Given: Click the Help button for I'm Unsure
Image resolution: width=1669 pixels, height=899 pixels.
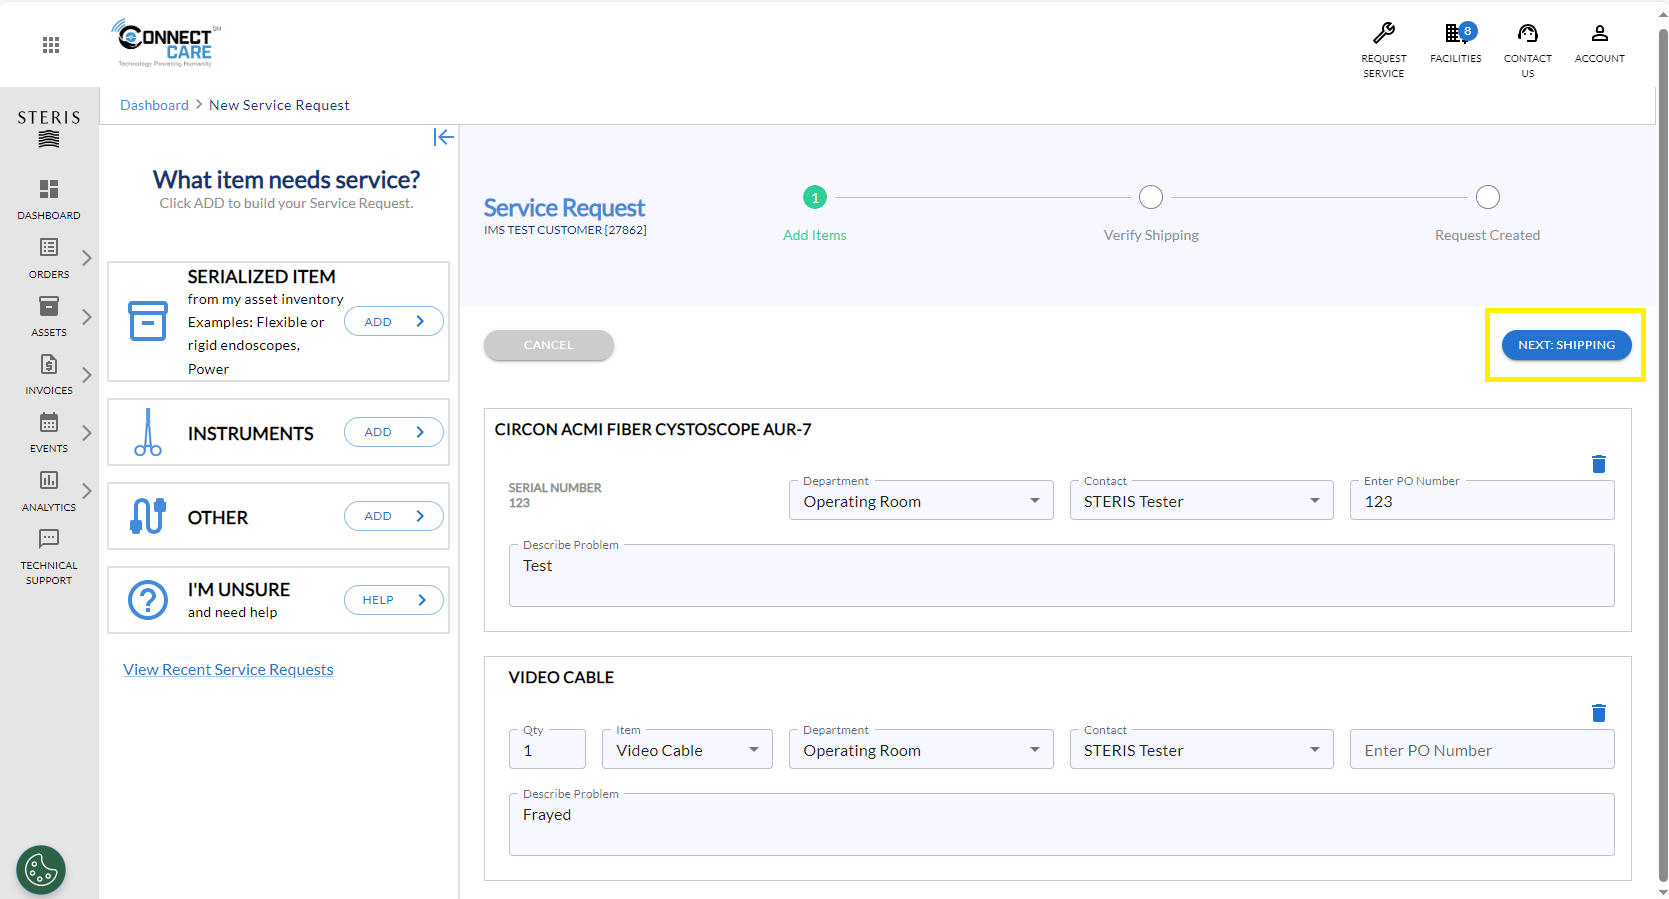Looking at the screenshot, I should 394,600.
